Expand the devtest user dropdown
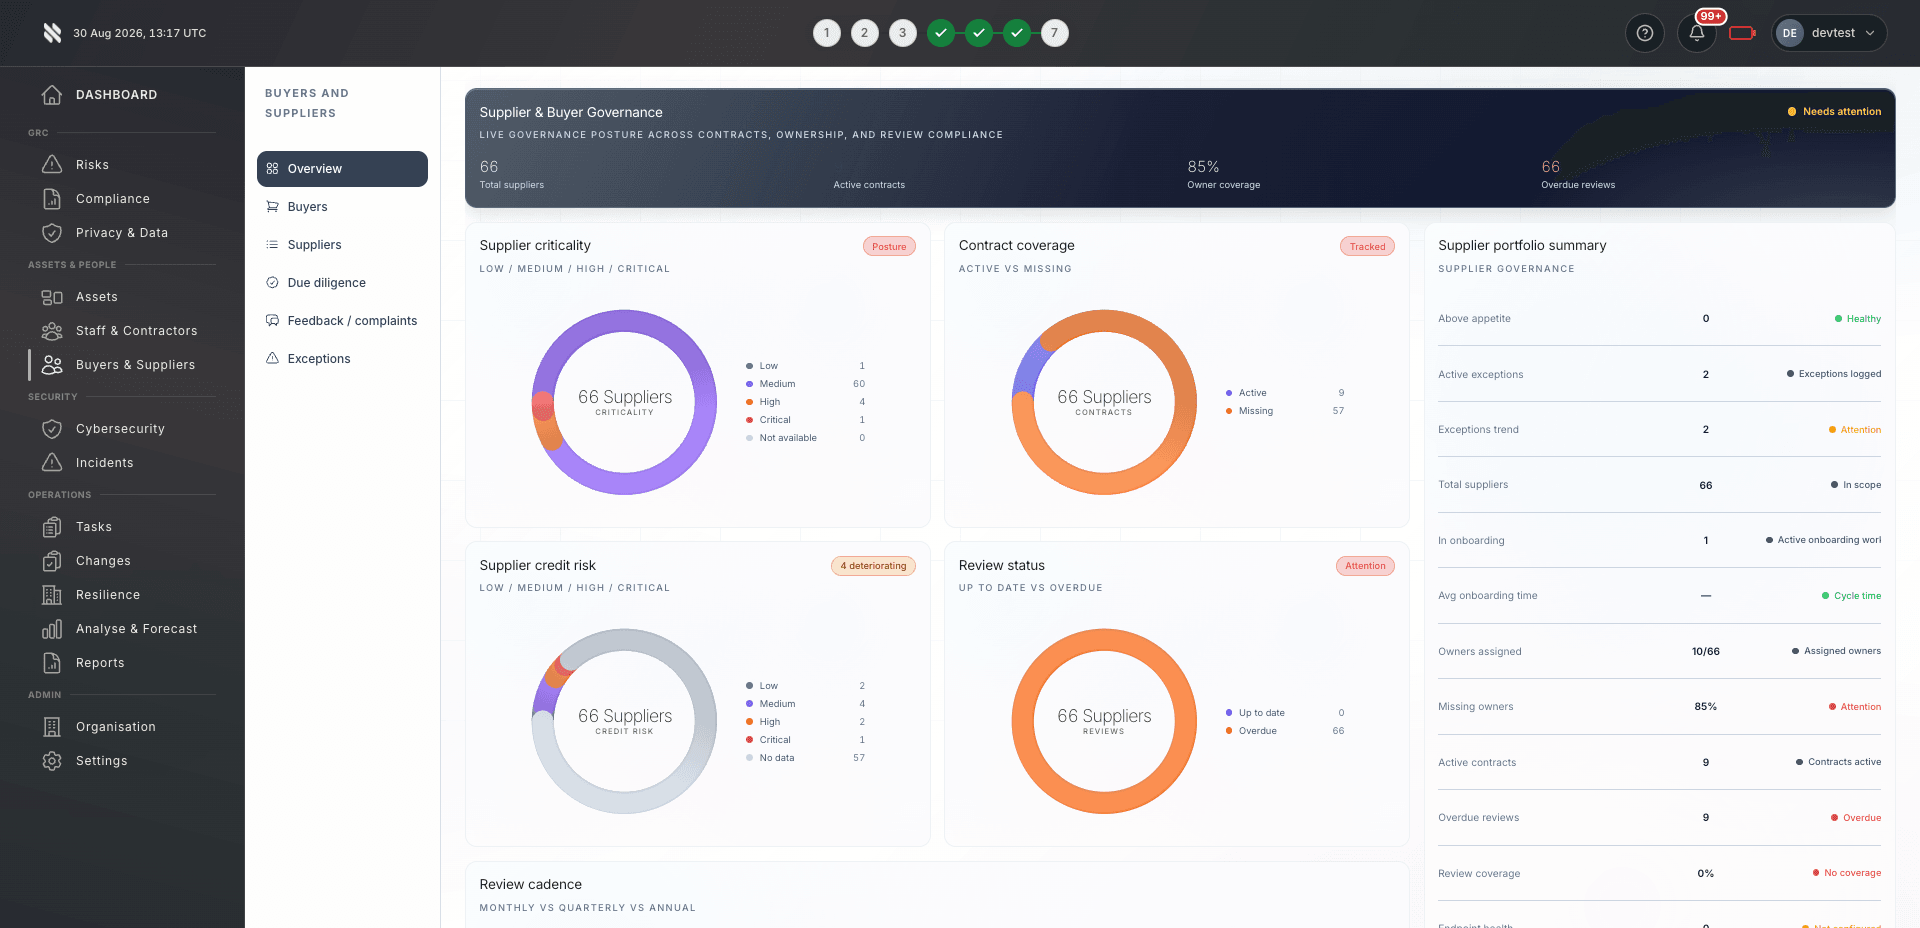 coord(1829,33)
